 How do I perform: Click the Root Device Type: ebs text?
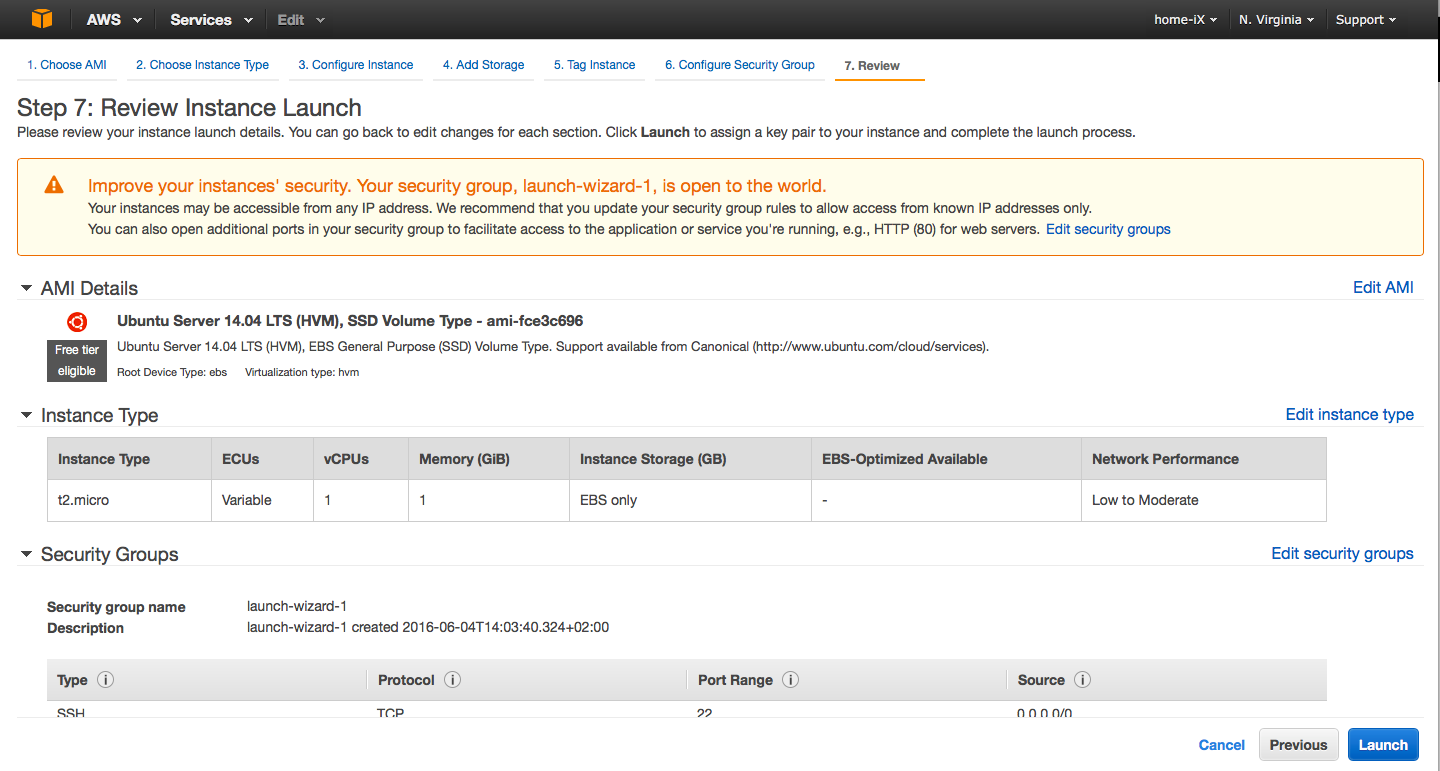pyautogui.click(x=172, y=372)
